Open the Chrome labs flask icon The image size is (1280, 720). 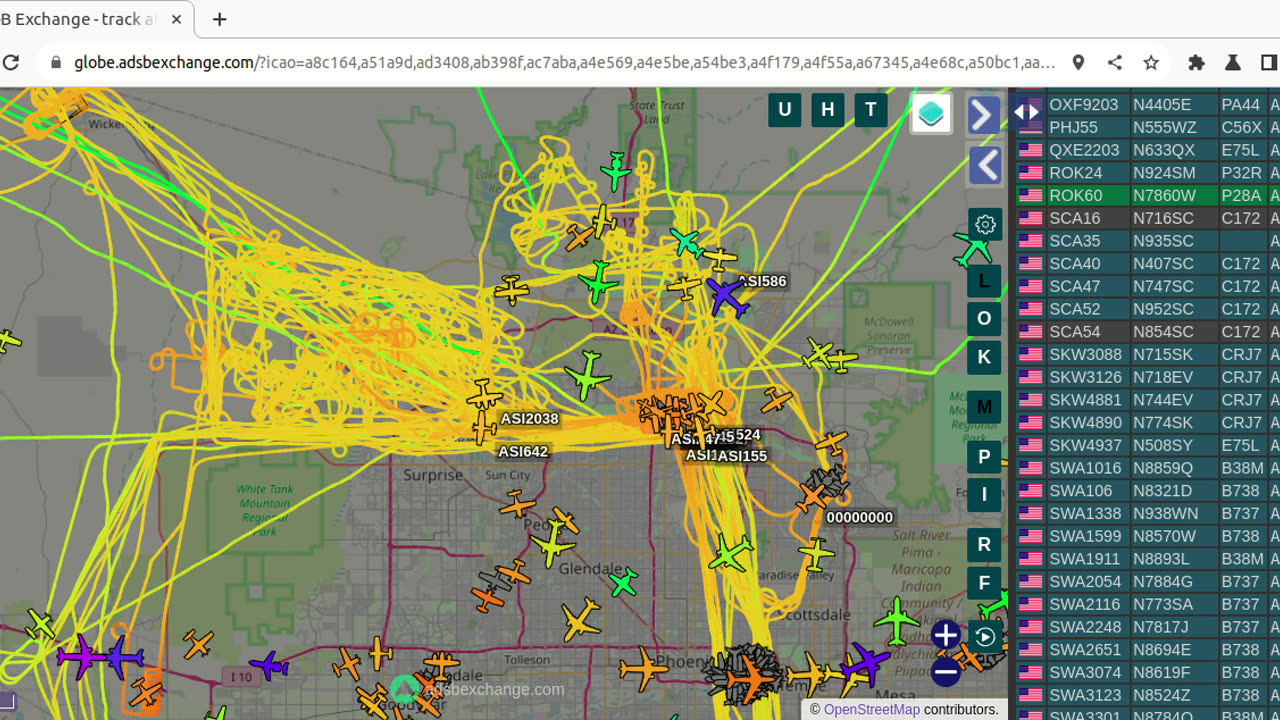[1232, 62]
